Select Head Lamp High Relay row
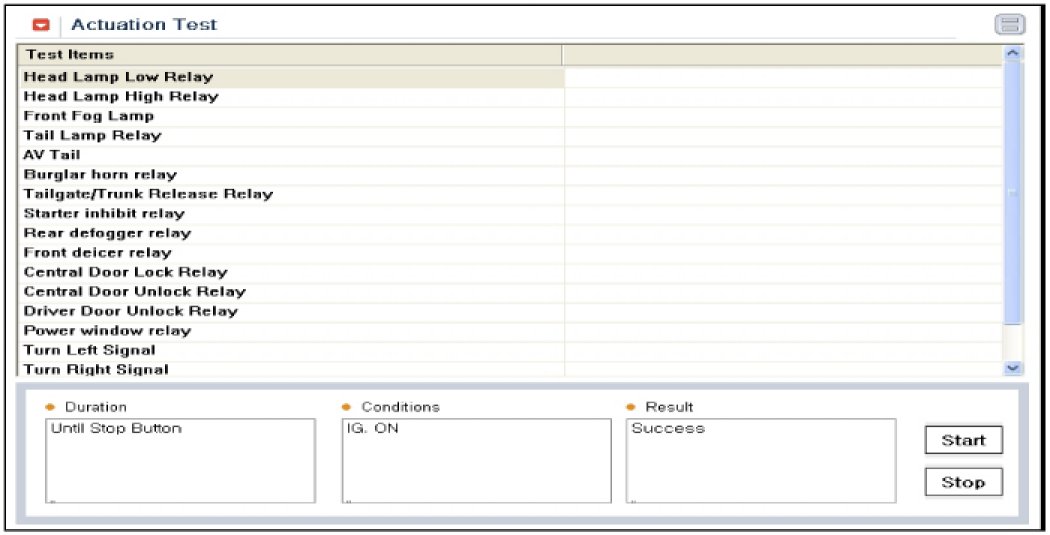This screenshot has width=1050, height=535. 120,97
